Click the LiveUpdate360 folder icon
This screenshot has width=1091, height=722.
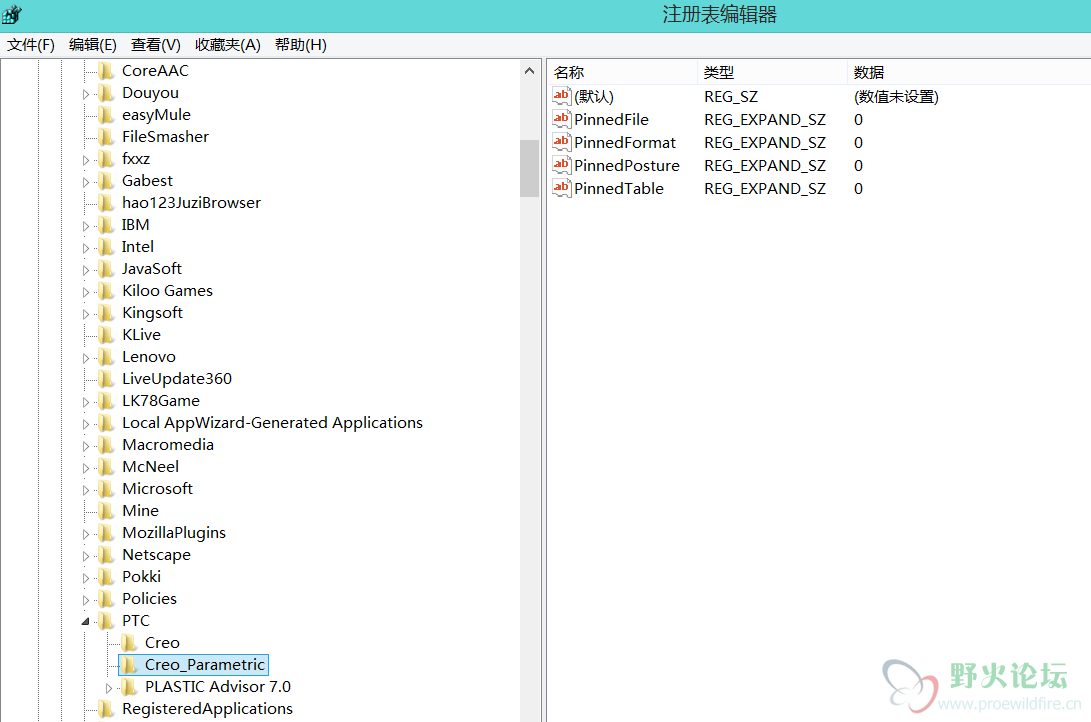(106, 379)
